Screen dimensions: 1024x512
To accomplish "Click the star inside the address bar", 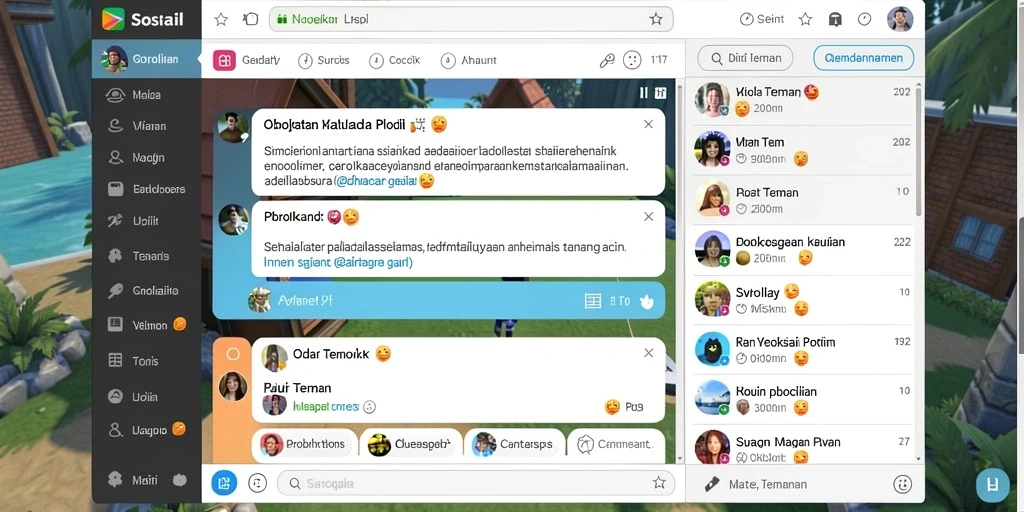I will (656, 20).
